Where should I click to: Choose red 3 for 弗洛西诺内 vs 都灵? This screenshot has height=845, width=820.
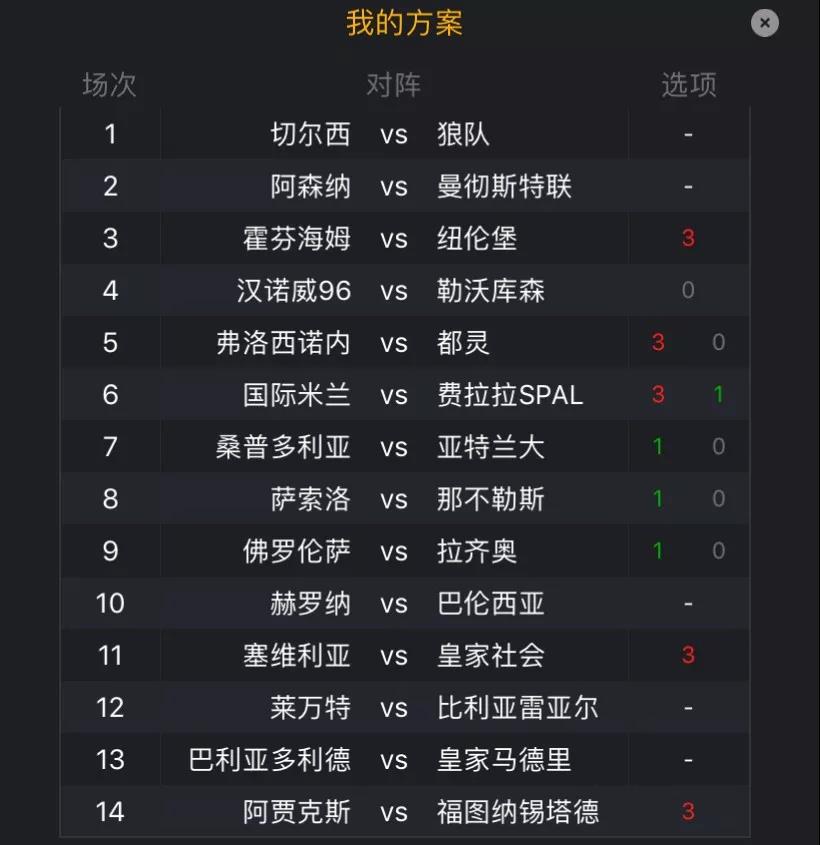tap(658, 342)
